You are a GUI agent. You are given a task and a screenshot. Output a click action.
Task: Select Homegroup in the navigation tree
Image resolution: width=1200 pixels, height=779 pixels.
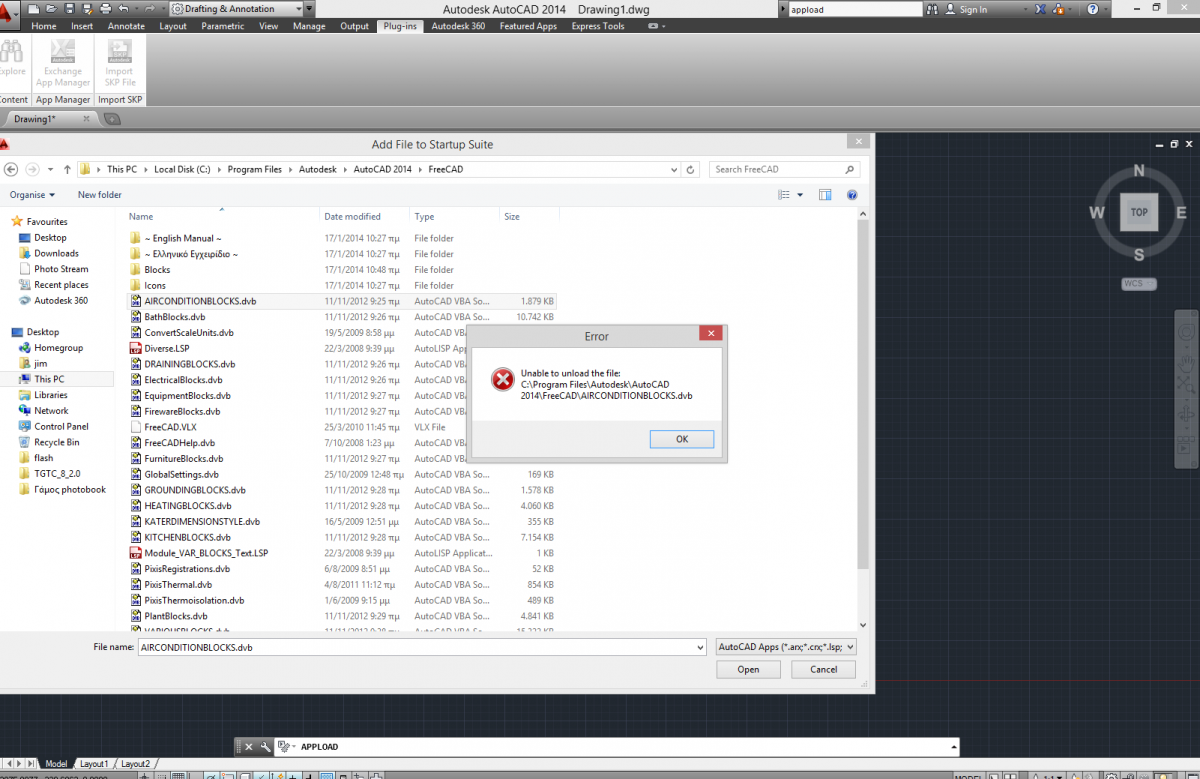point(58,348)
